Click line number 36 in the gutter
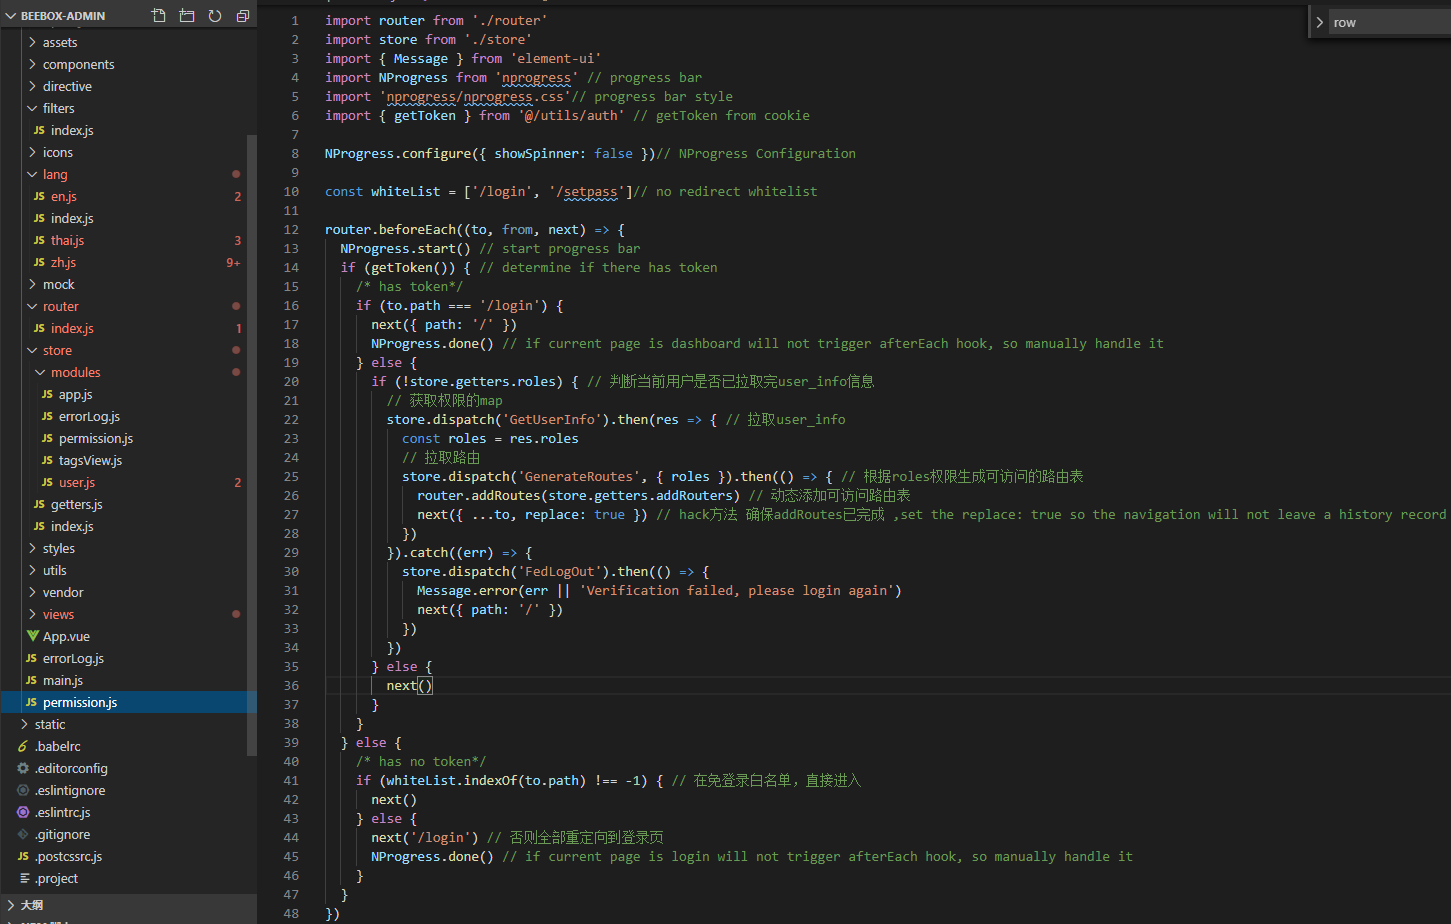 coord(291,685)
